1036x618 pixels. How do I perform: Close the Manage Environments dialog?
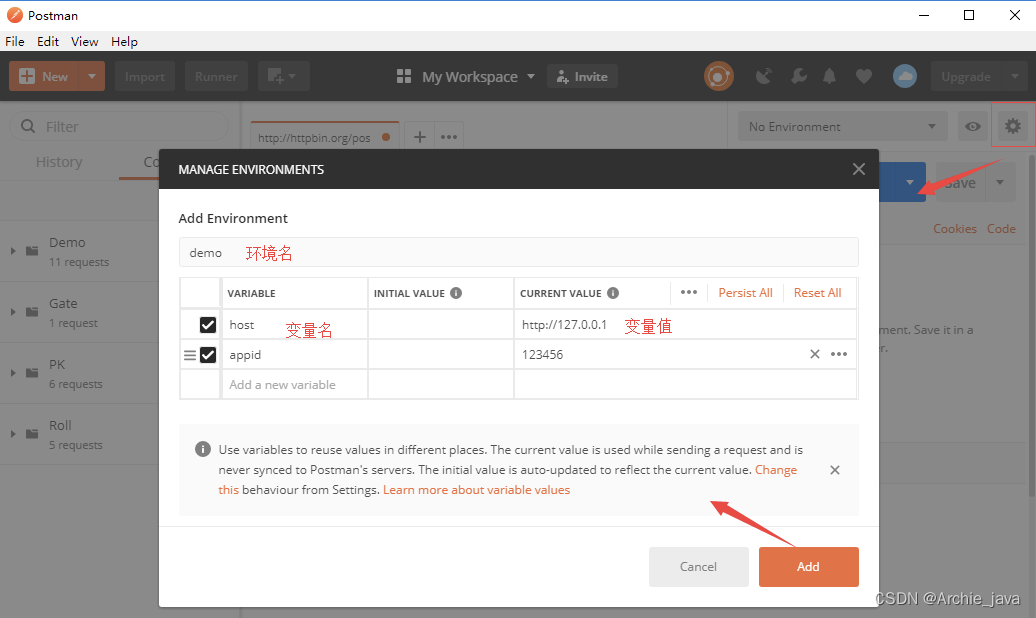[x=858, y=169]
